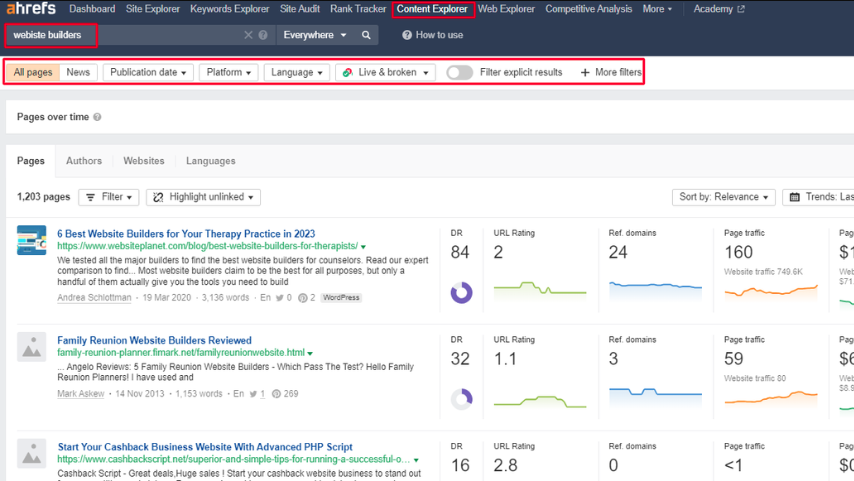The width and height of the screenshot is (854, 481).
Task: Click DR donut chart for Family Reunion result
Action: [461, 399]
